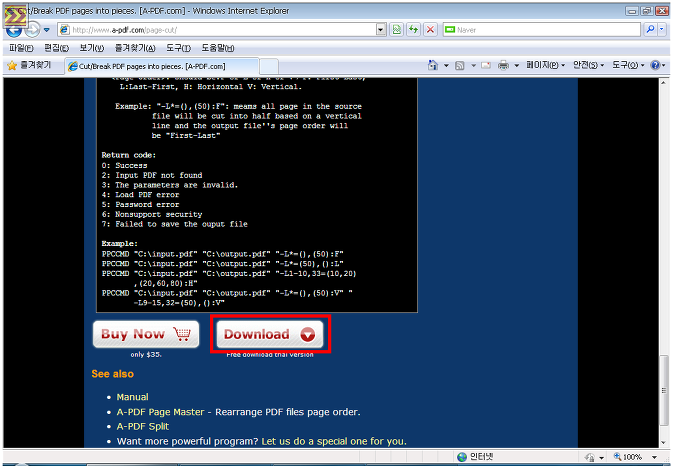The image size is (673, 466).
Task: Click the protected mode status icon
Action: click(590, 457)
